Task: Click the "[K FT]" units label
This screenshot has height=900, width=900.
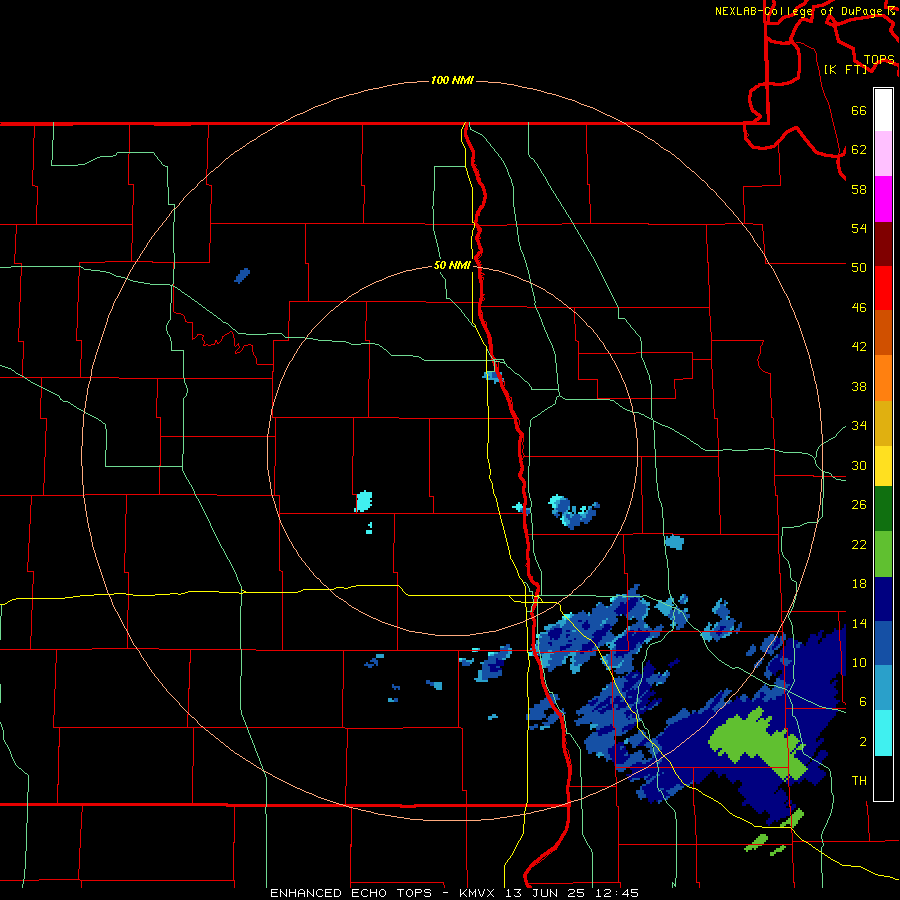Action: [845, 69]
